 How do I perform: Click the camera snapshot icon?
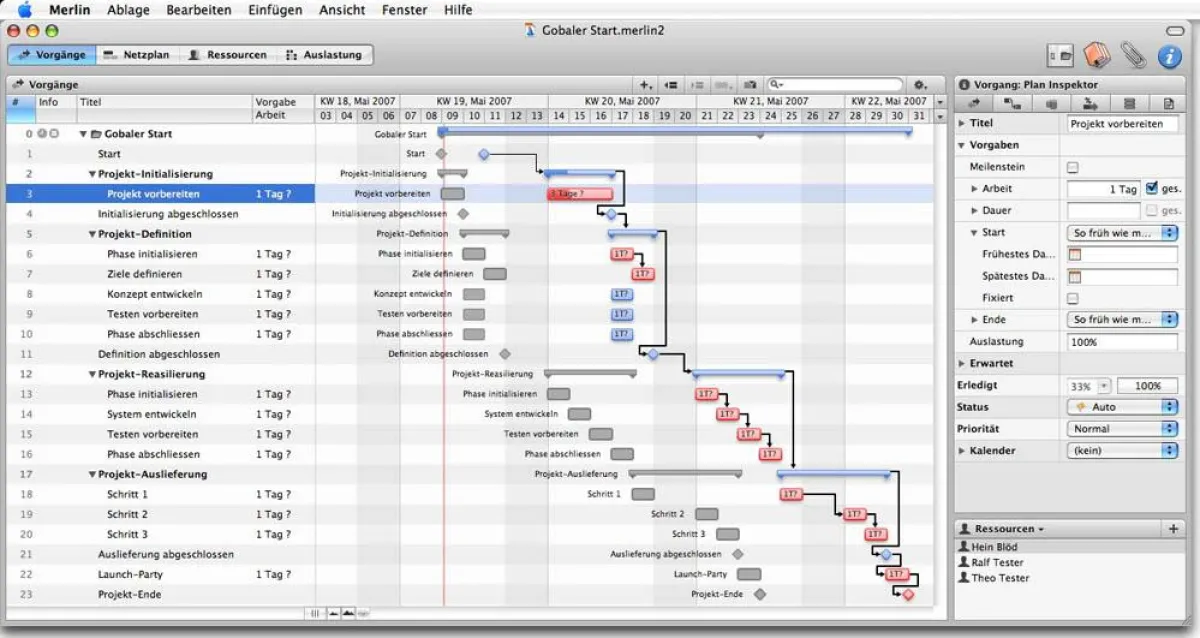pos(750,85)
